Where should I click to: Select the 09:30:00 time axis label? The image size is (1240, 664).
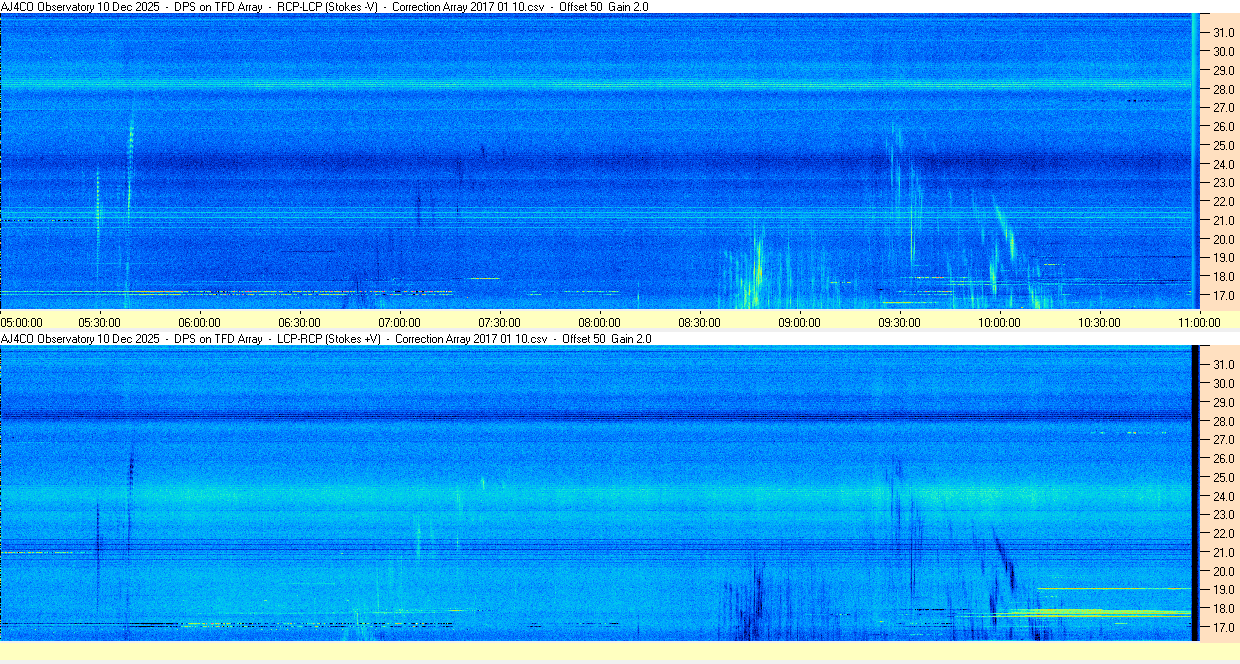[x=900, y=322]
